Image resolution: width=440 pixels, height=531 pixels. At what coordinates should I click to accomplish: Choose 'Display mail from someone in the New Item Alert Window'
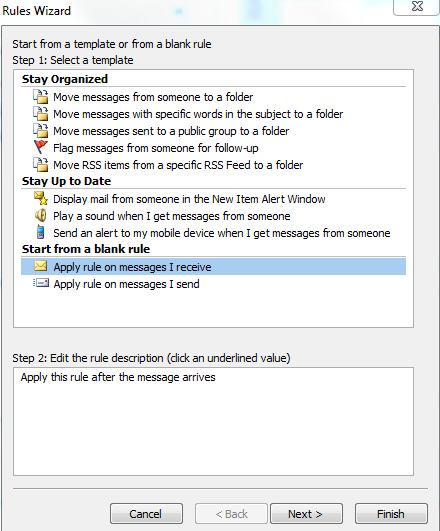click(x=189, y=199)
